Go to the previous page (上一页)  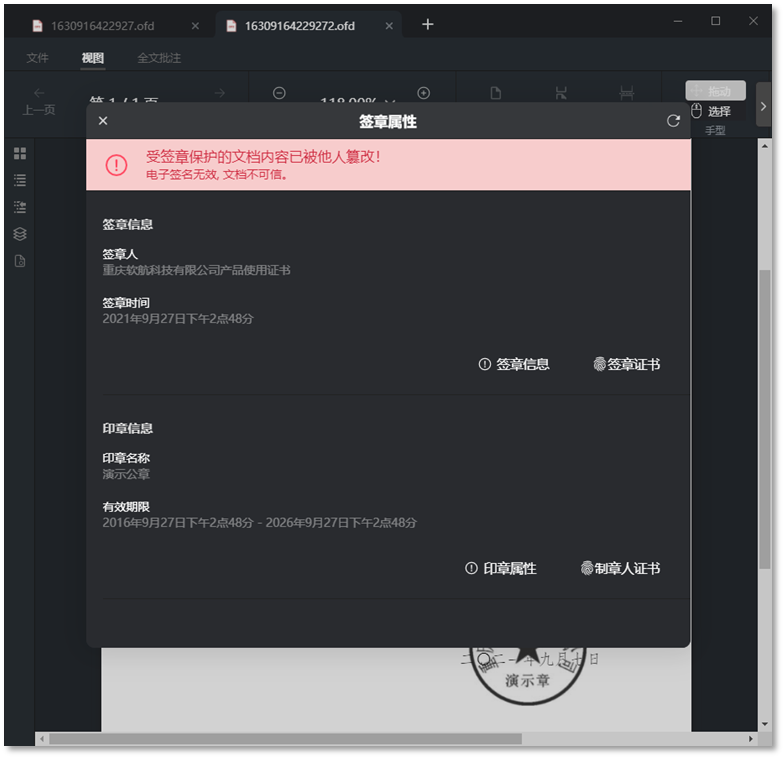pyautogui.click(x=39, y=102)
